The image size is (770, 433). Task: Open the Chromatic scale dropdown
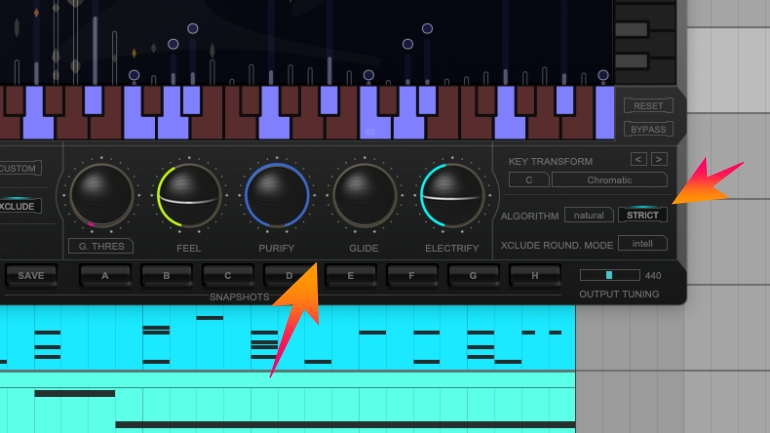(x=609, y=181)
